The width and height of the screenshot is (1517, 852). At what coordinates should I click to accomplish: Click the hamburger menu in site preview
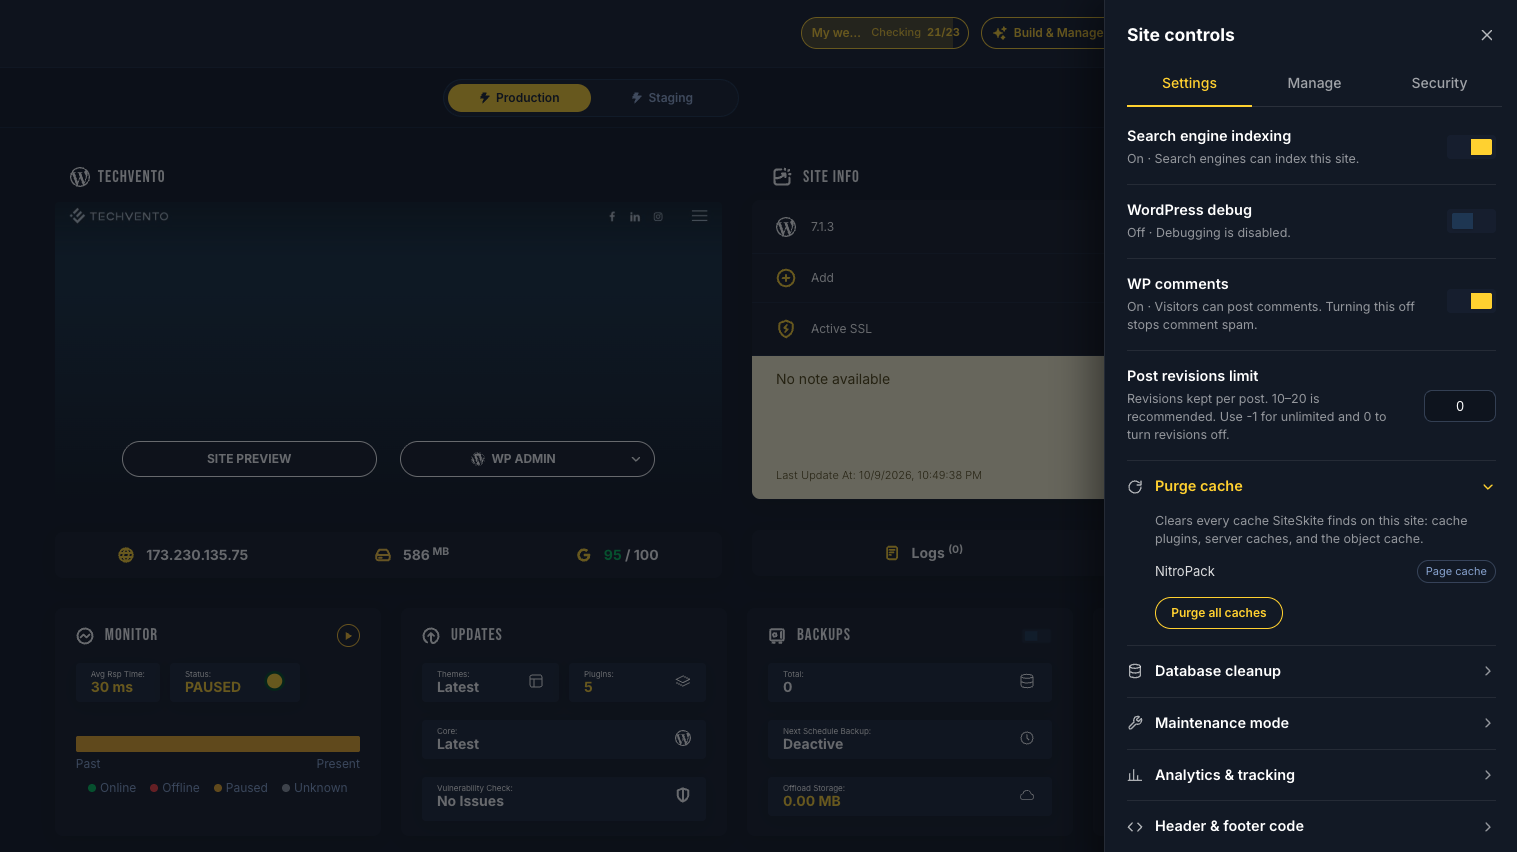[700, 216]
